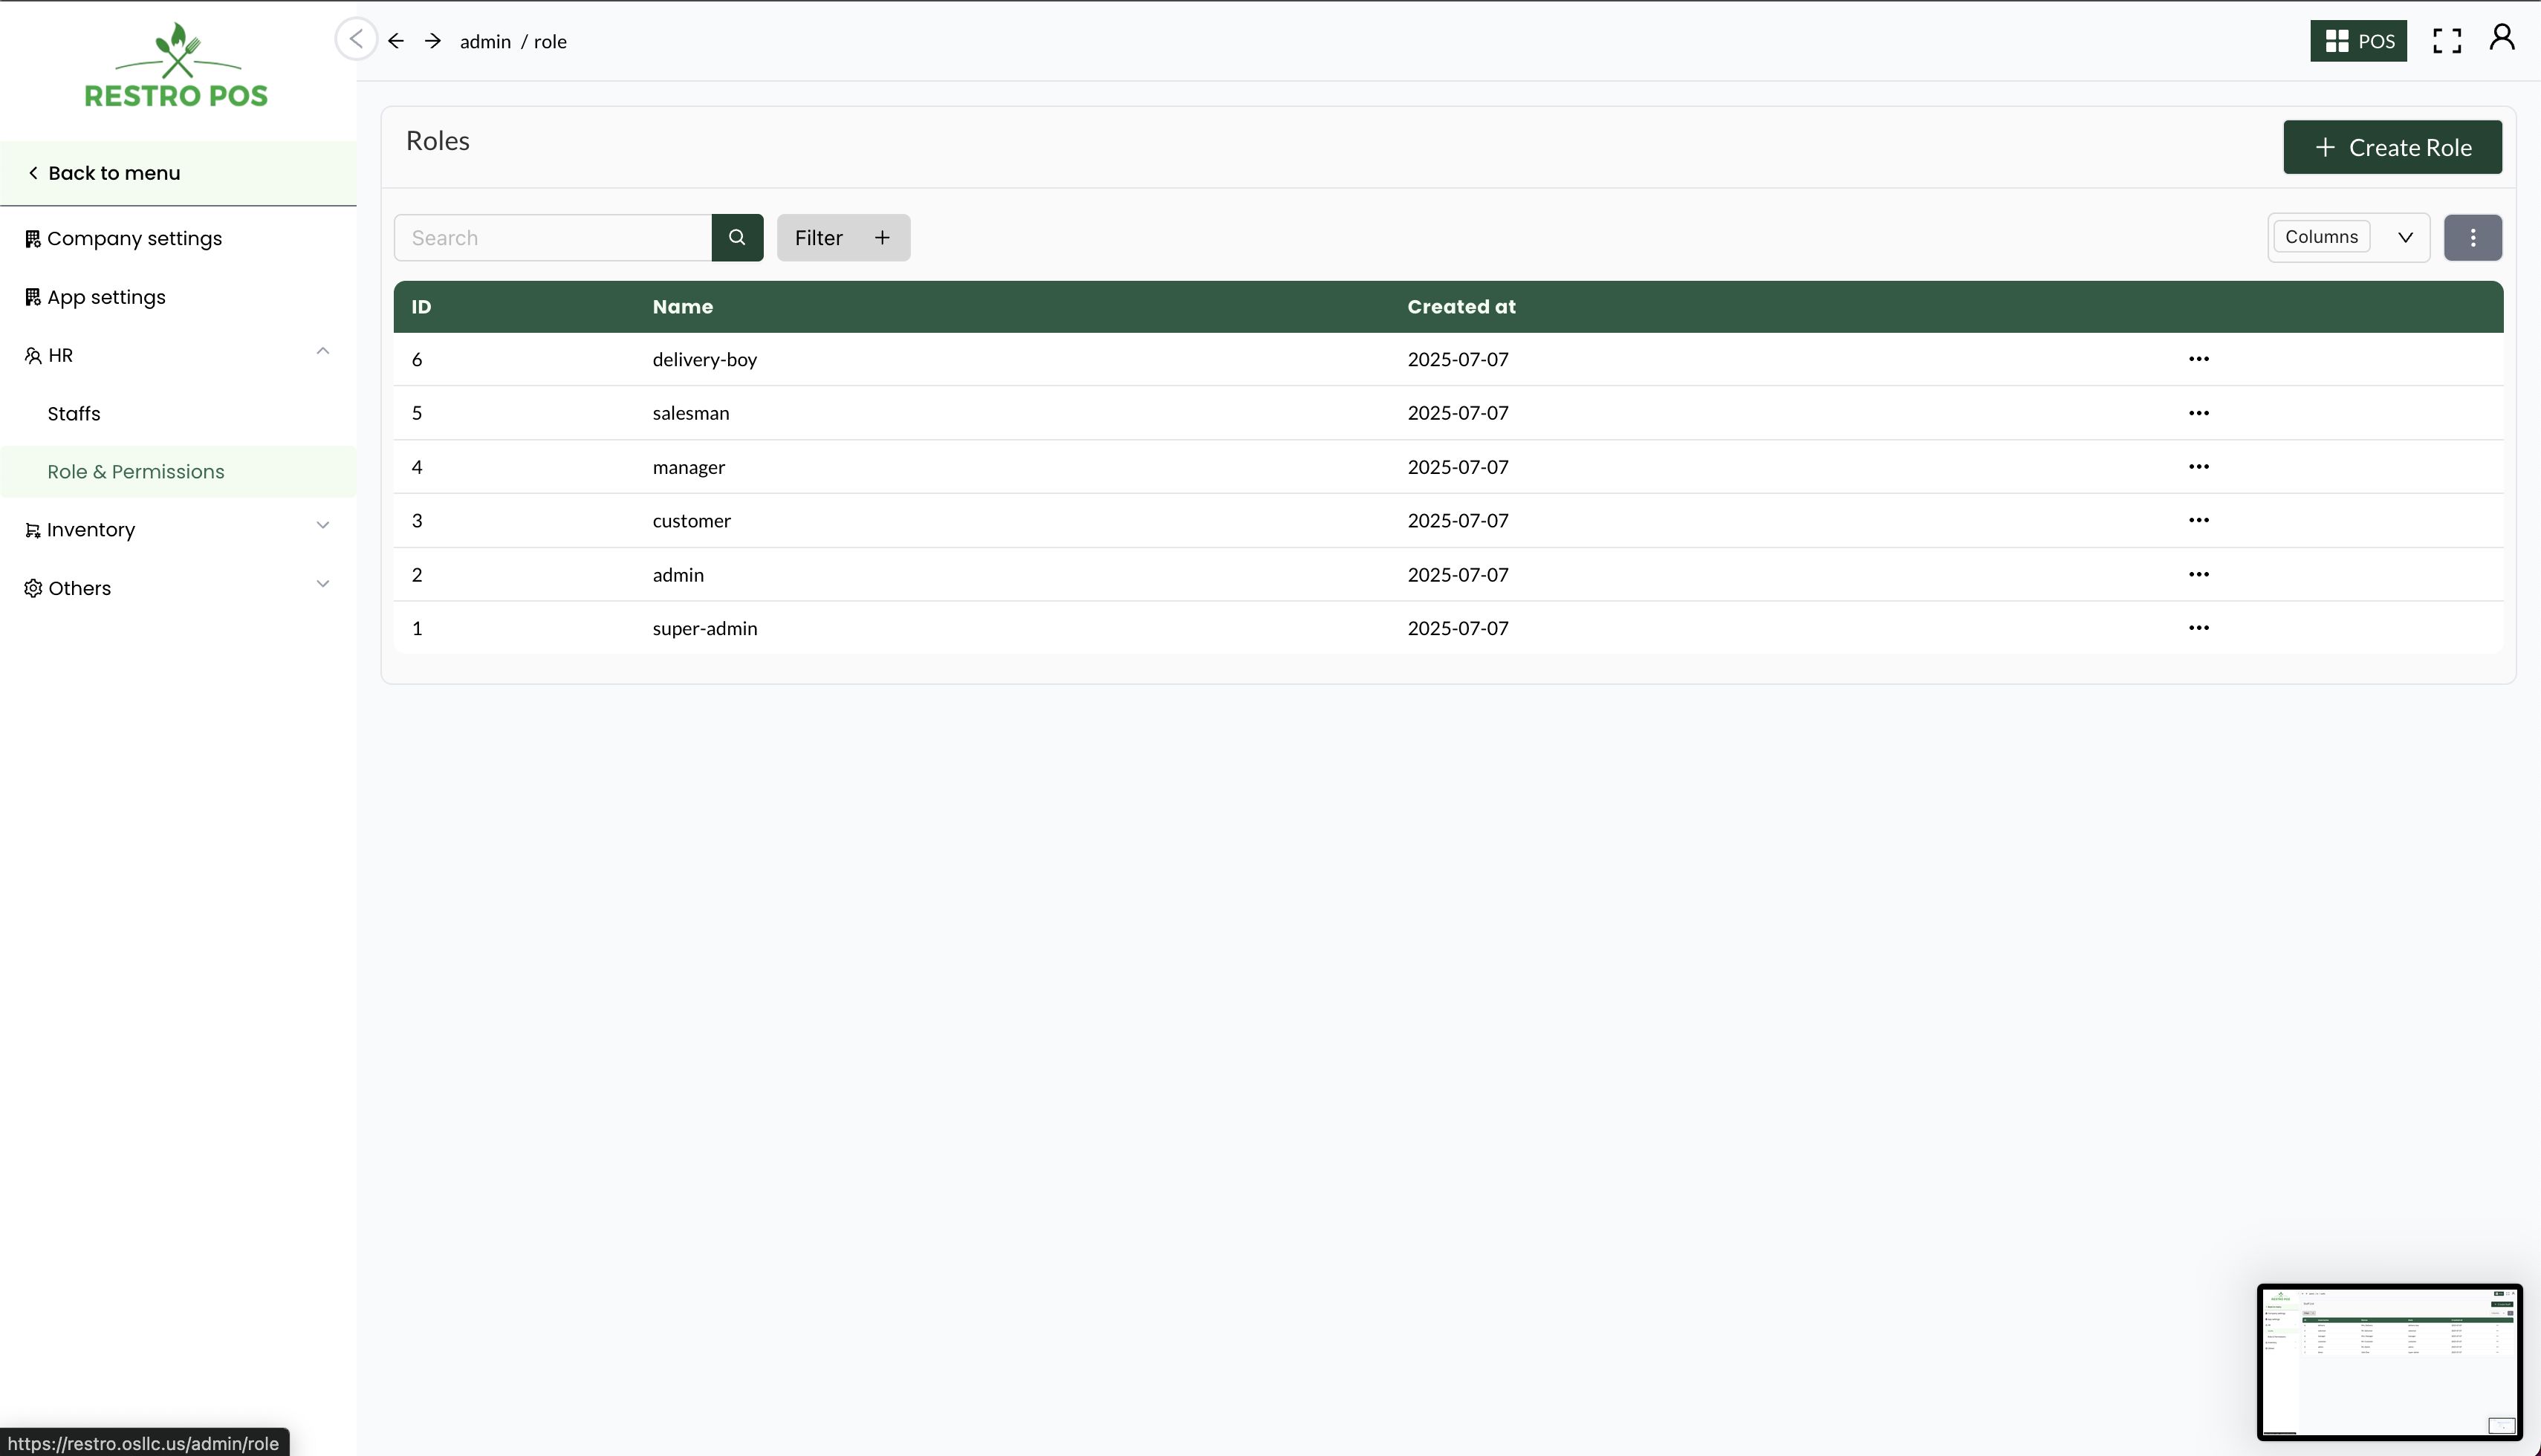2541x1456 pixels.
Task: Collapse sidebar using circular arrow icon
Action: coord(355,39)
